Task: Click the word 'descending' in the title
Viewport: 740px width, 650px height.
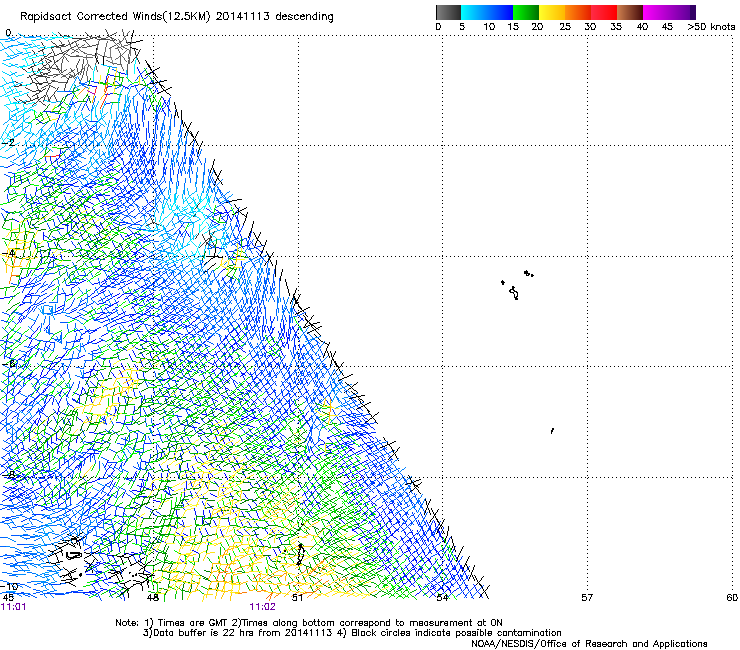Action: [304, 17]
